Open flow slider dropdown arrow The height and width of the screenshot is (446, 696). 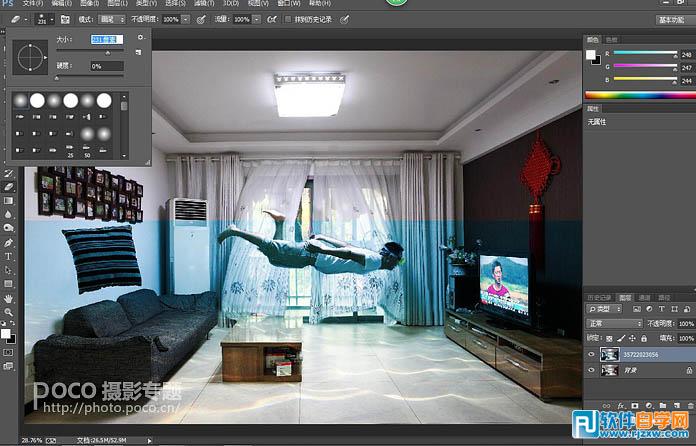click(x=257, y=20)
